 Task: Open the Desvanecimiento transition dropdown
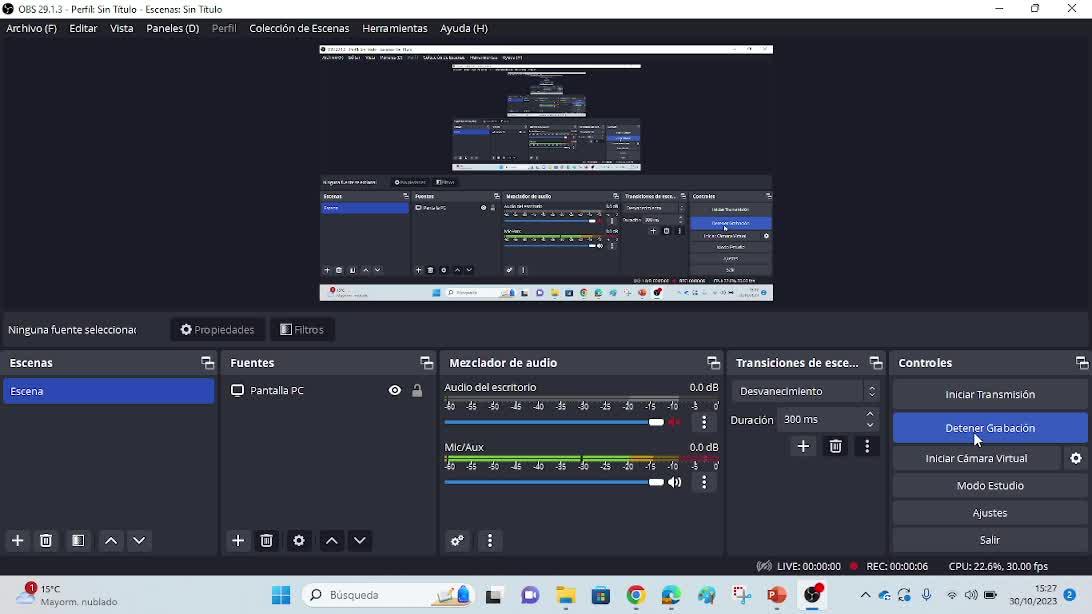point(805,391)
